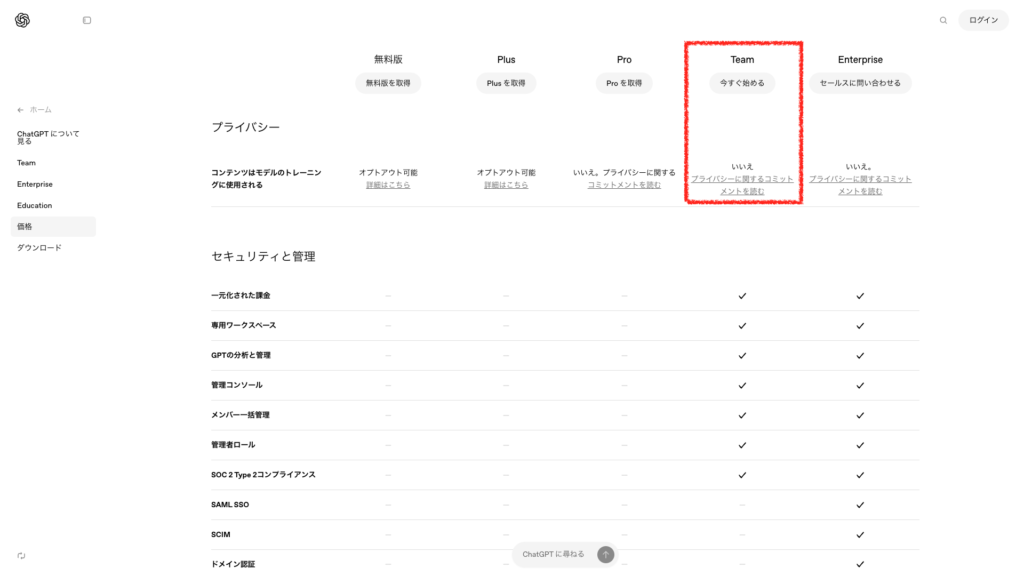Open Enterprise privacy commitment link
Image resolution: width=1024 pixels, height=576 pixels.
click(x=860, y=185)
